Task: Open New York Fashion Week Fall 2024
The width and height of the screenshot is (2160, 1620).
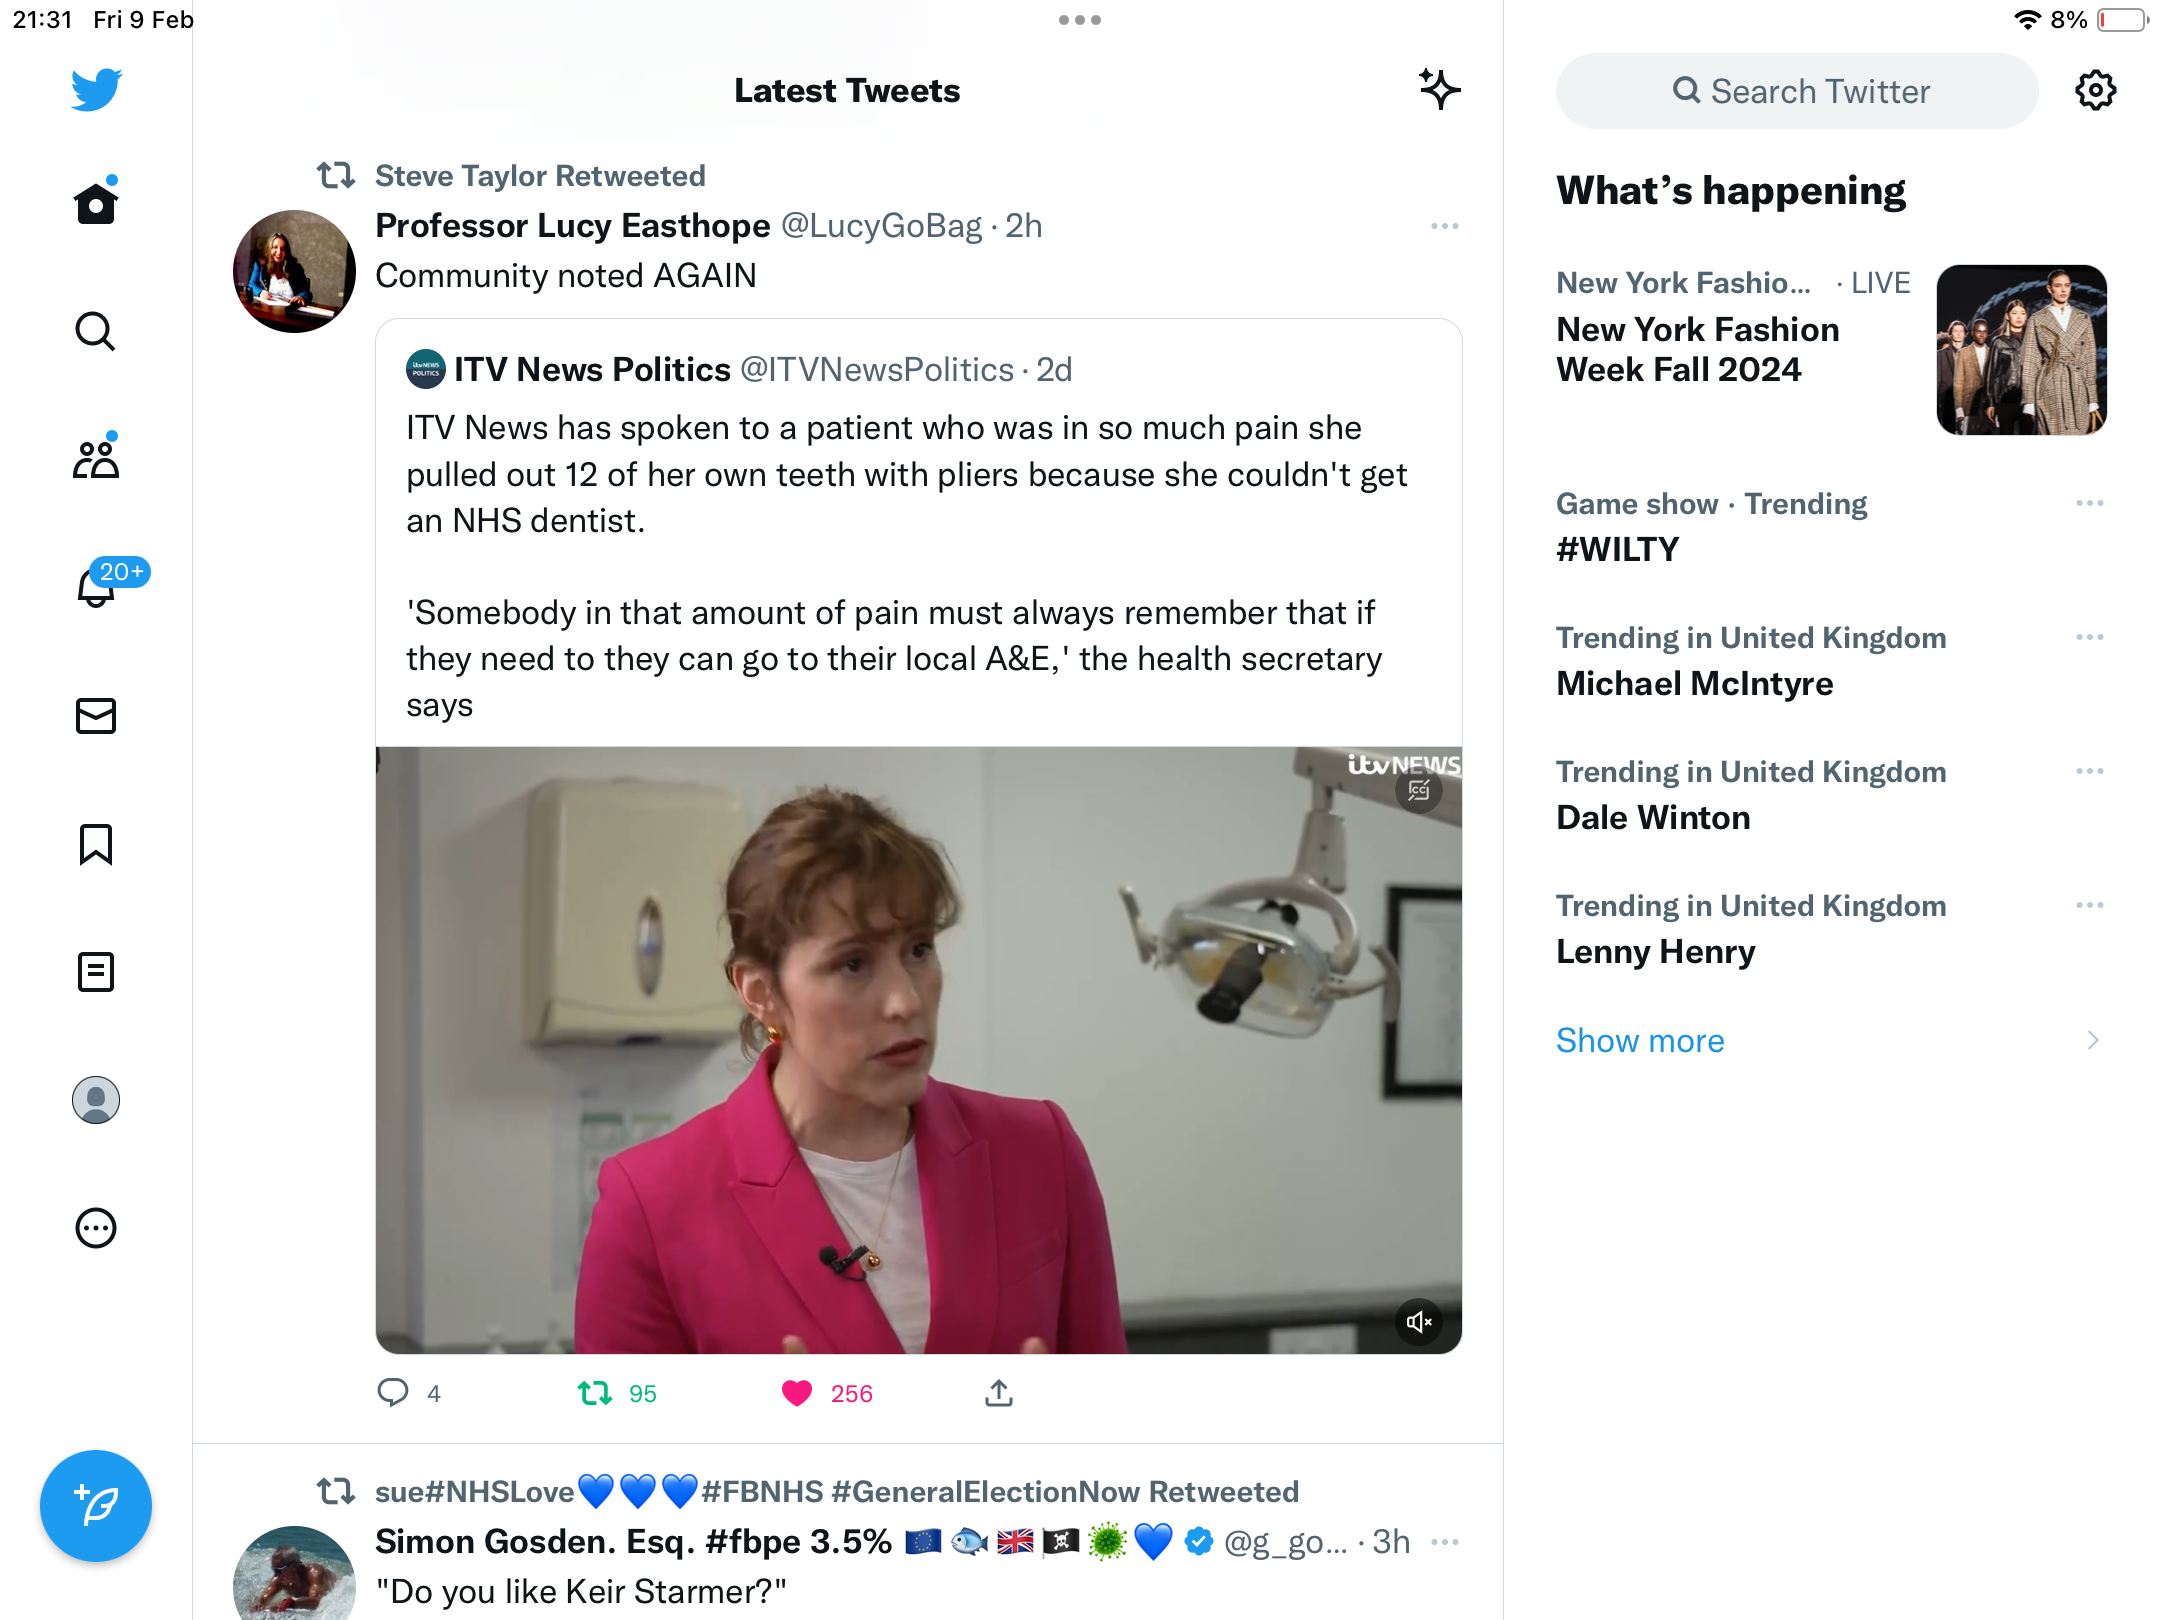Action: [1697, 349]
